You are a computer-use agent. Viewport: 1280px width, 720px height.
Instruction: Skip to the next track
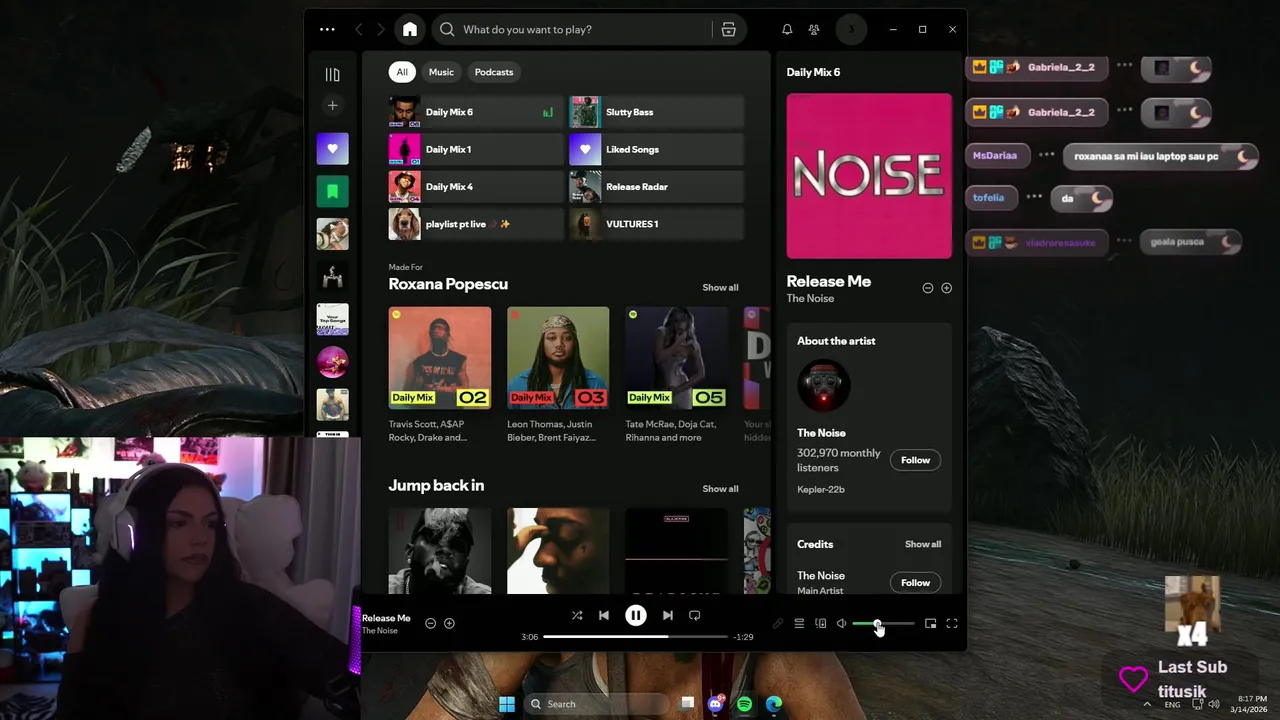(667, 616)
